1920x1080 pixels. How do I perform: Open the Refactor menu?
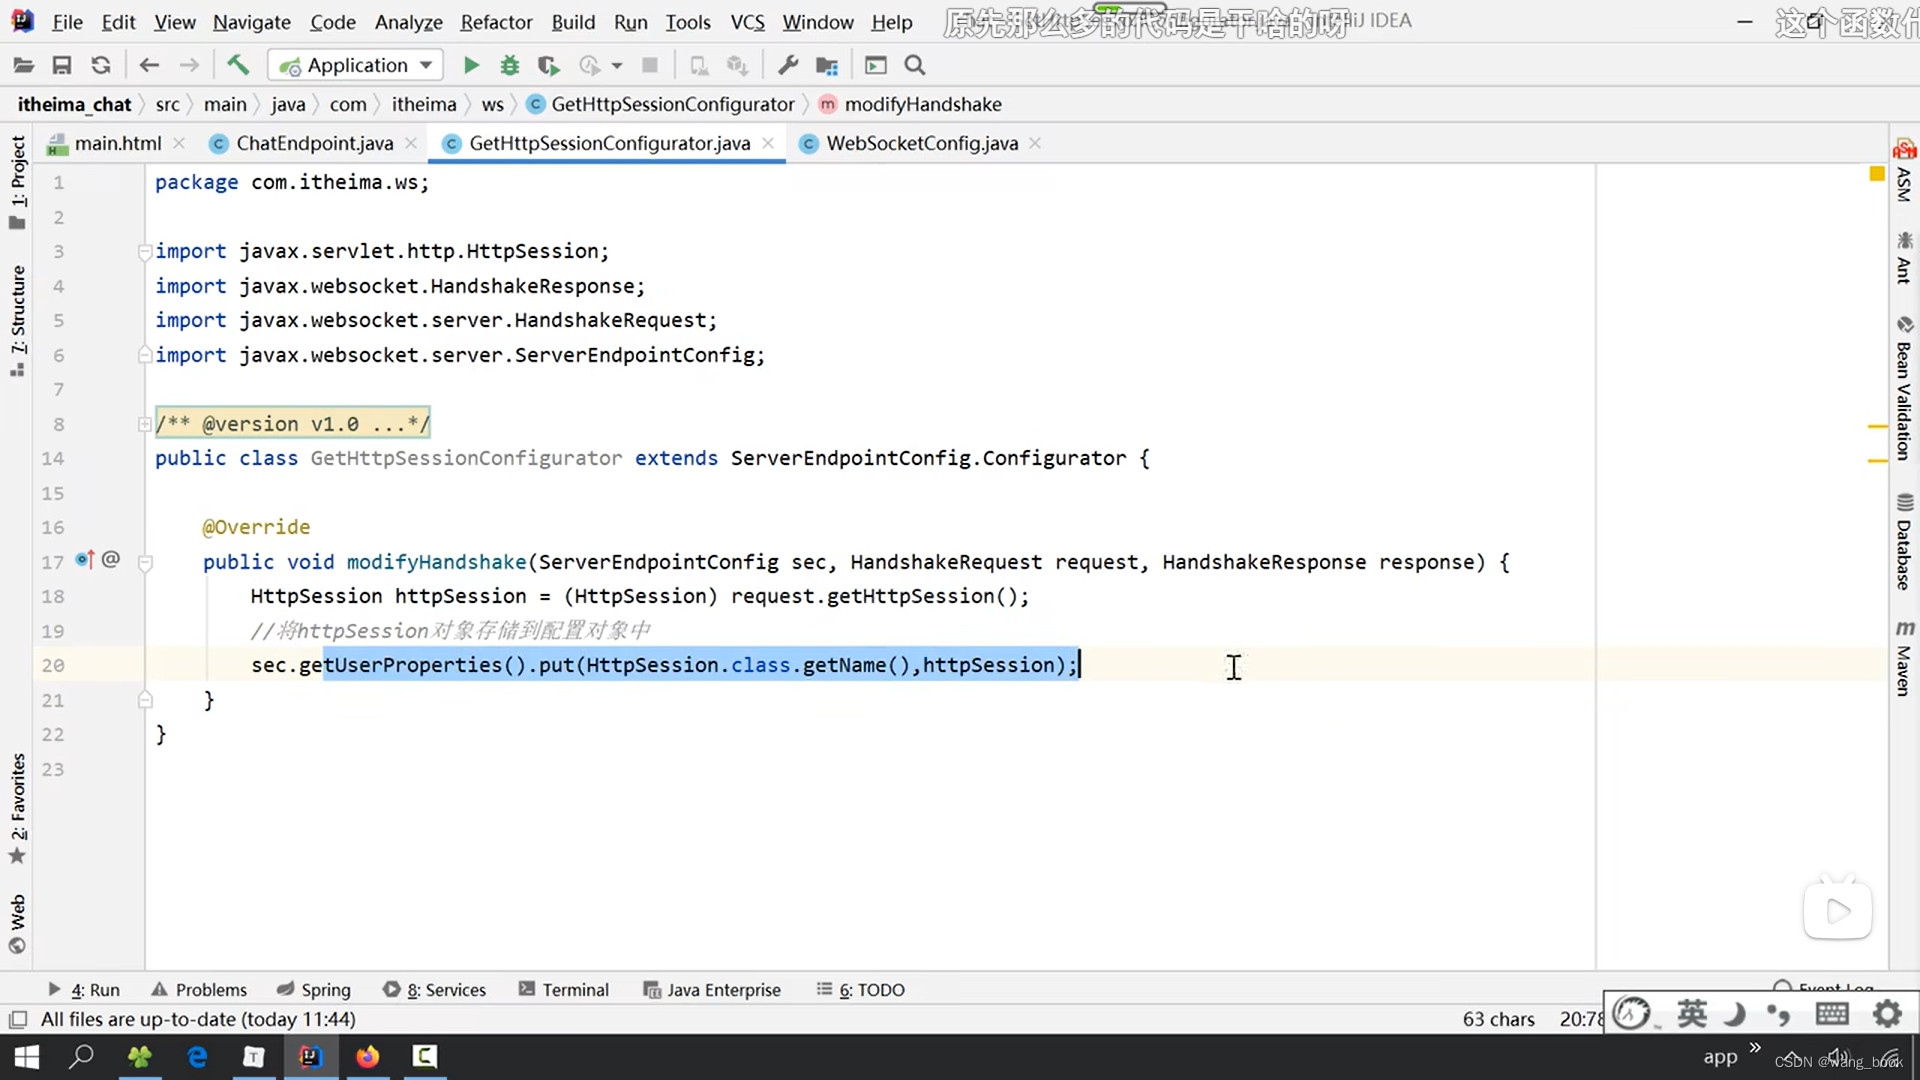point(496,22)
